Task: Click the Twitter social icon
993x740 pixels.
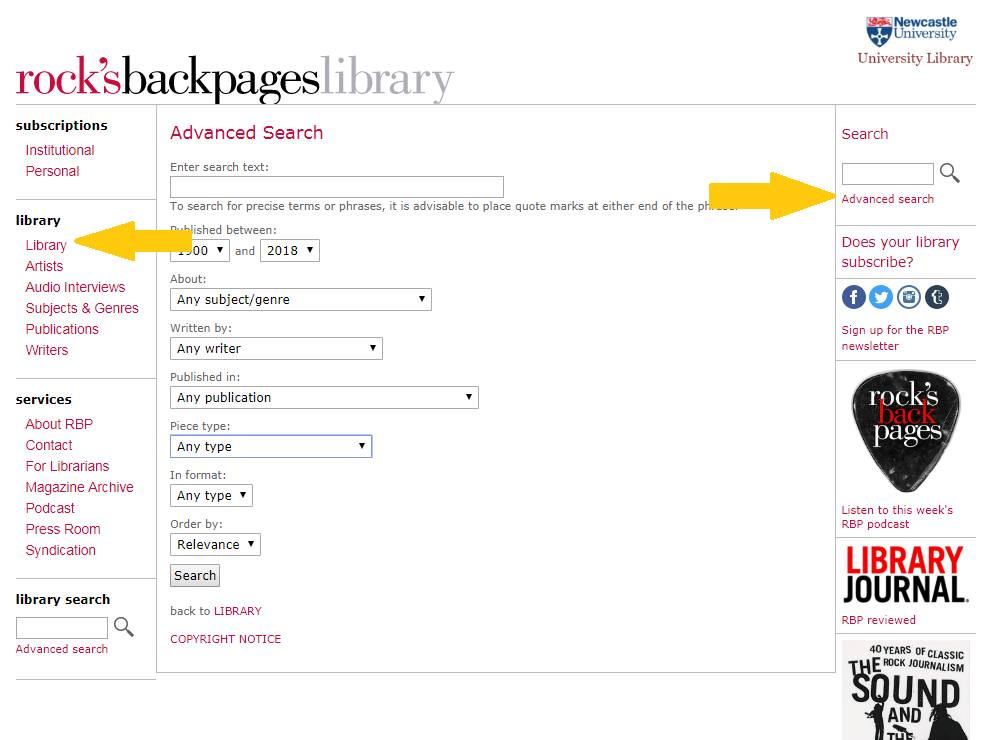Action: (x=881, y=297)
